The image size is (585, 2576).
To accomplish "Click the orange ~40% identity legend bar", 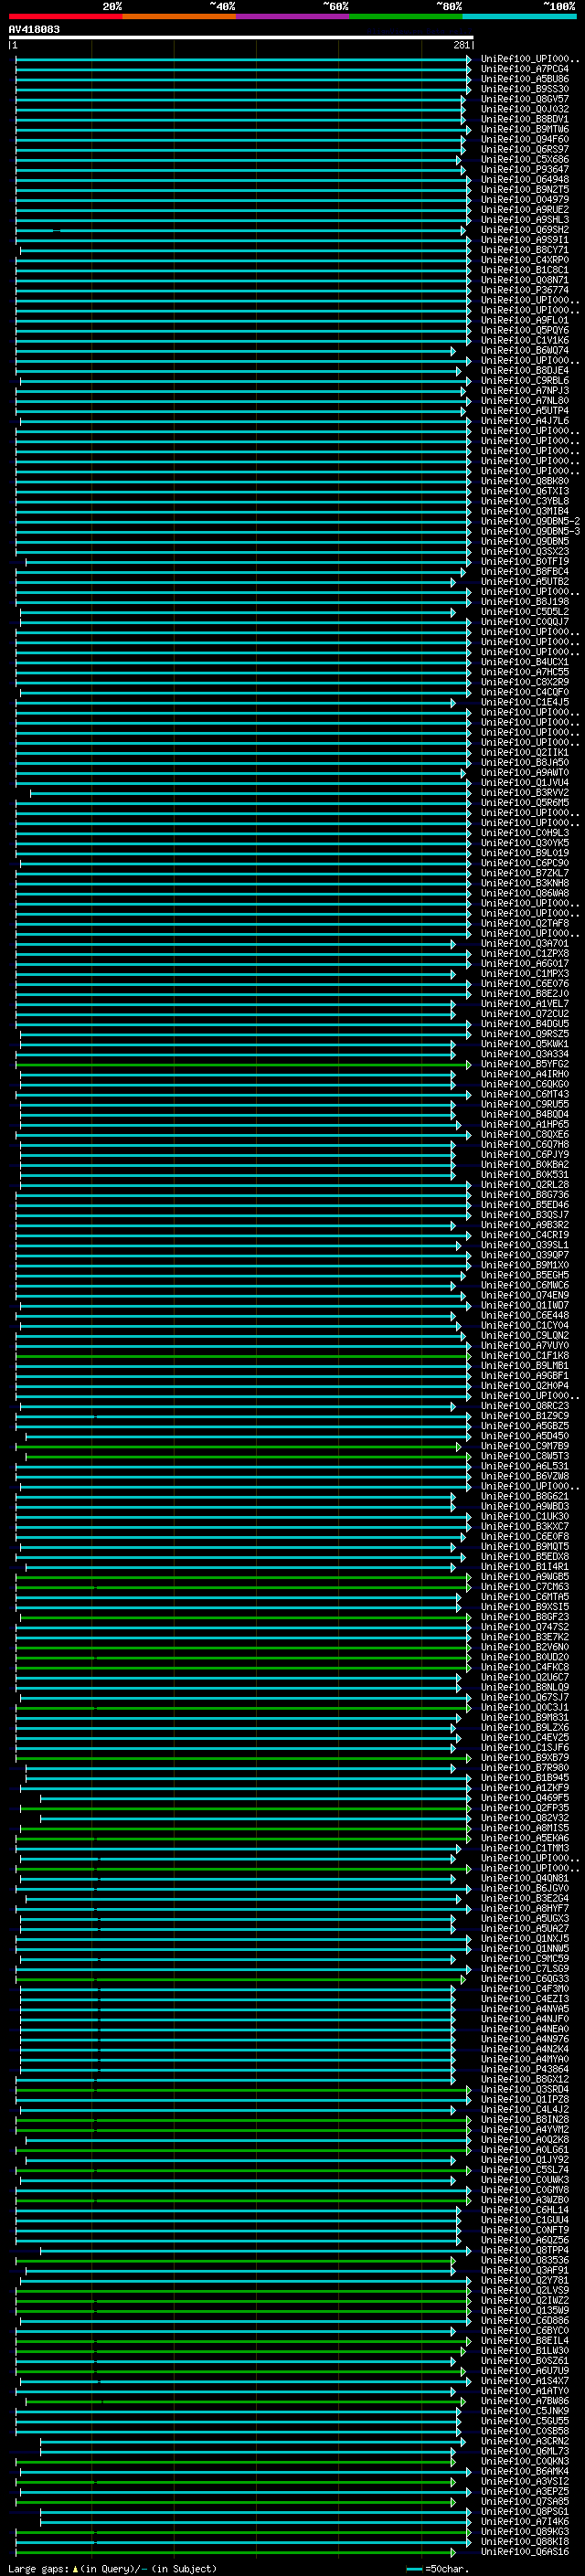I will (179, 16).
